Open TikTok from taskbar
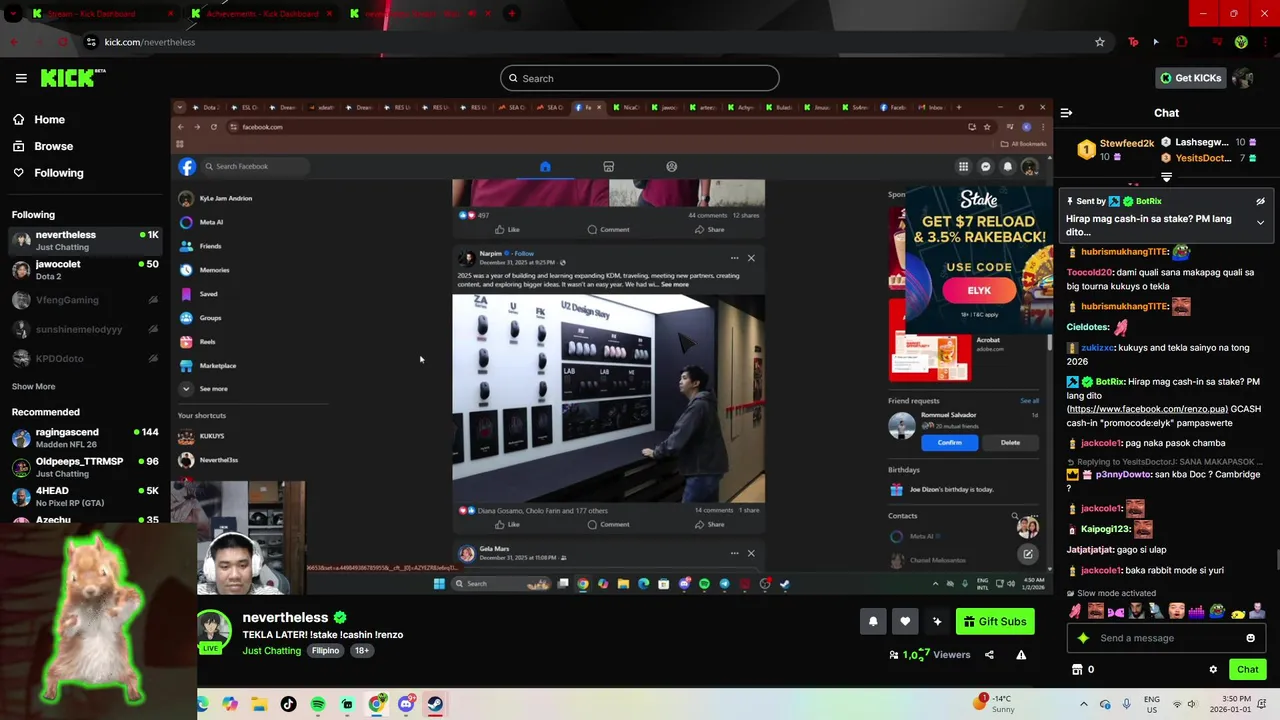Viewport: 1280px width, 720px height. [x=288, y=704]
